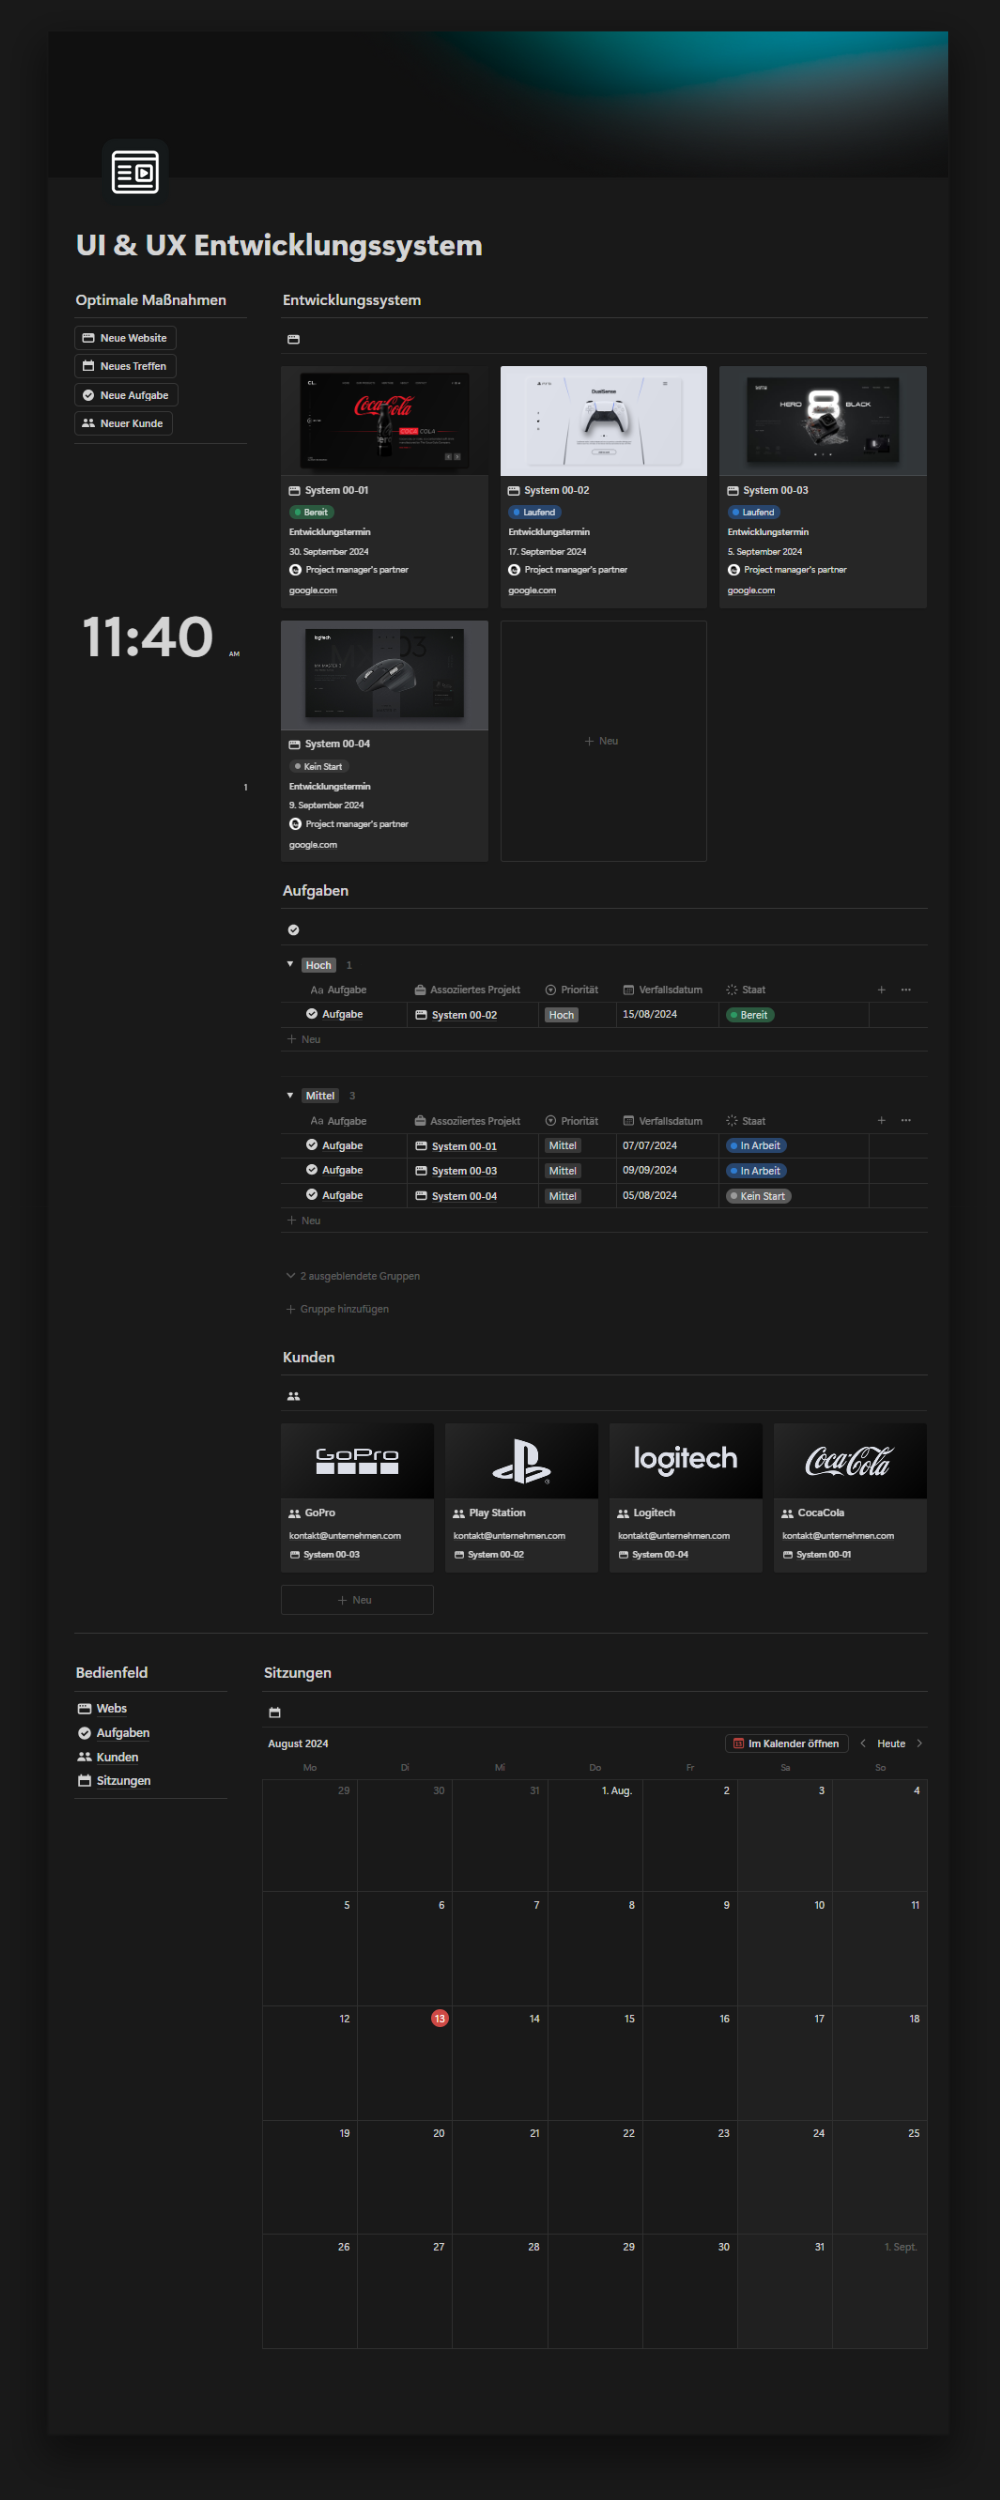Open the Webs link in Bedienfeld
This screenshot has width=1000, height=2500.
point(102,1709)
